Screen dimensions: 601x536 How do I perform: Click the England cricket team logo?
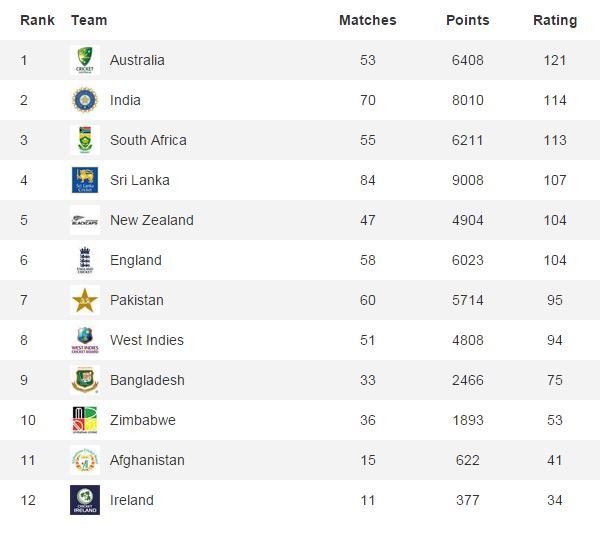85,260
